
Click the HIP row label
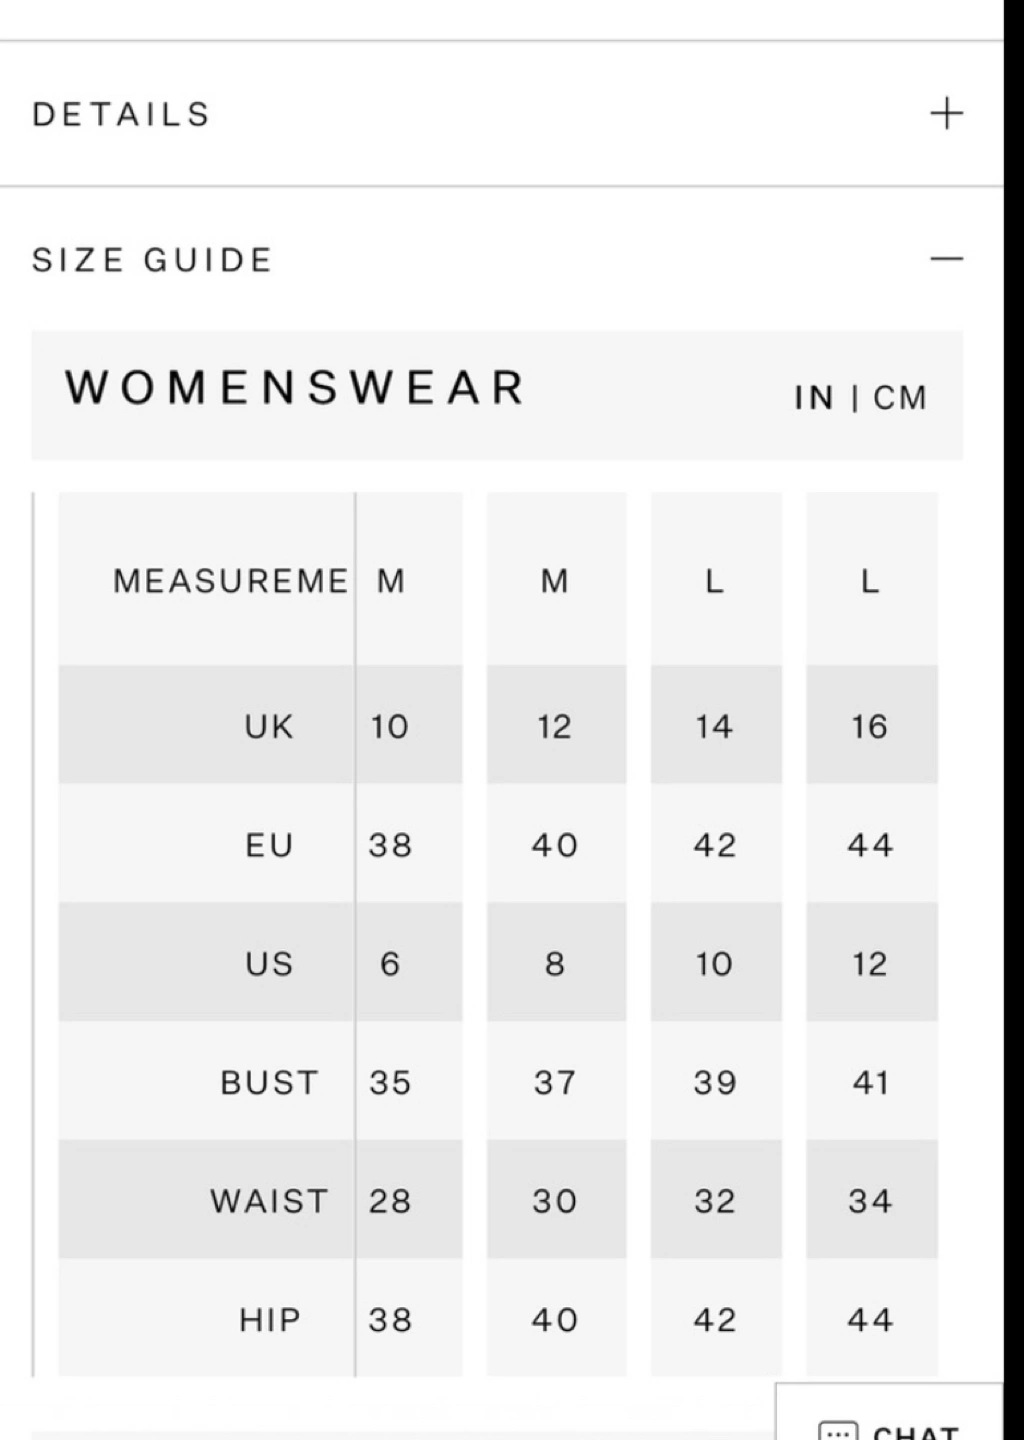click(270, 1320)
